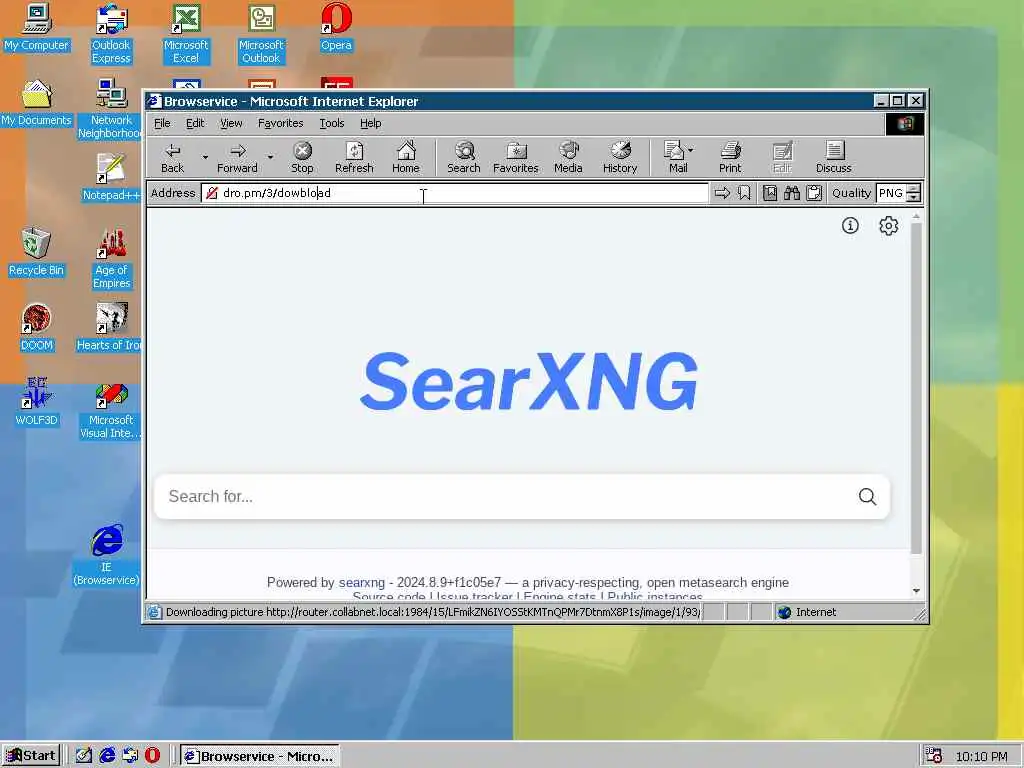
Task: Refresh the current page
Action: pos(354,157)
